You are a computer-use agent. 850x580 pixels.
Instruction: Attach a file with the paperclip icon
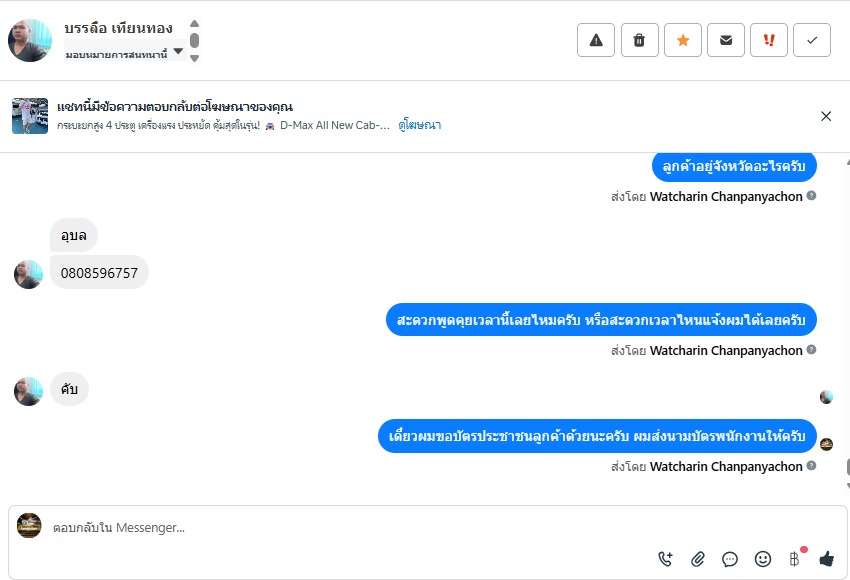(699, 559)
